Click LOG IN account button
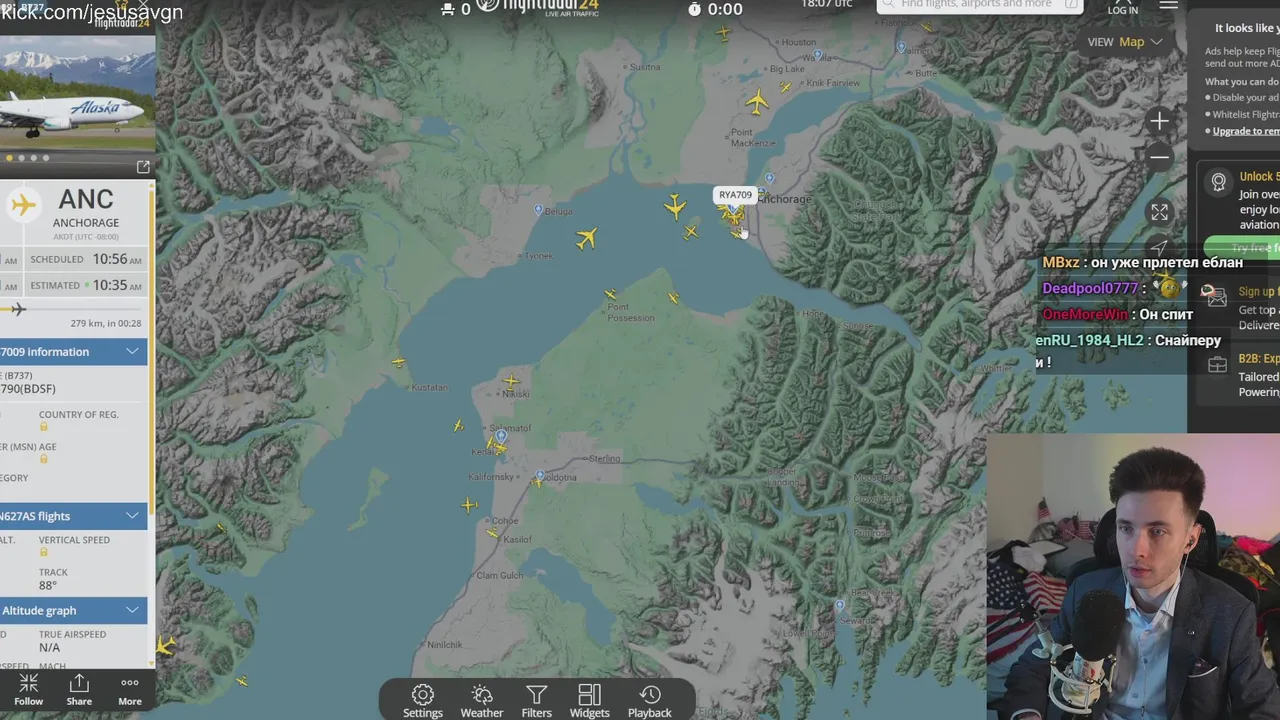The image size is (1280, 720). coord(1123,8)
